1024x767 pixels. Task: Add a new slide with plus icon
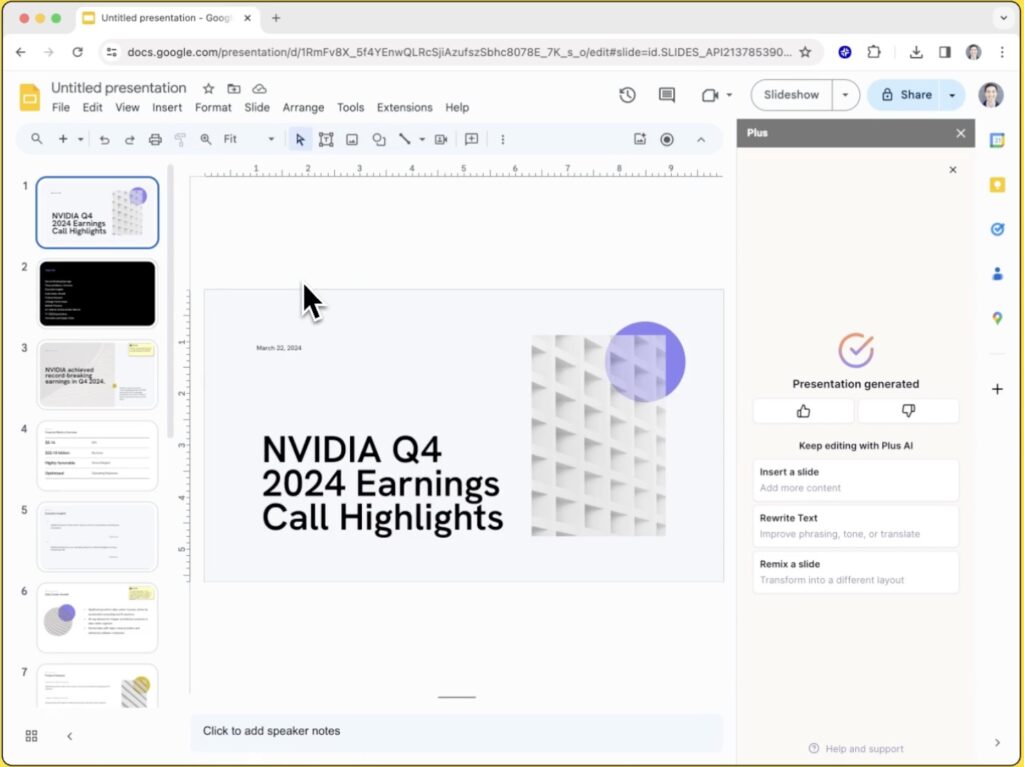[63, 139]
